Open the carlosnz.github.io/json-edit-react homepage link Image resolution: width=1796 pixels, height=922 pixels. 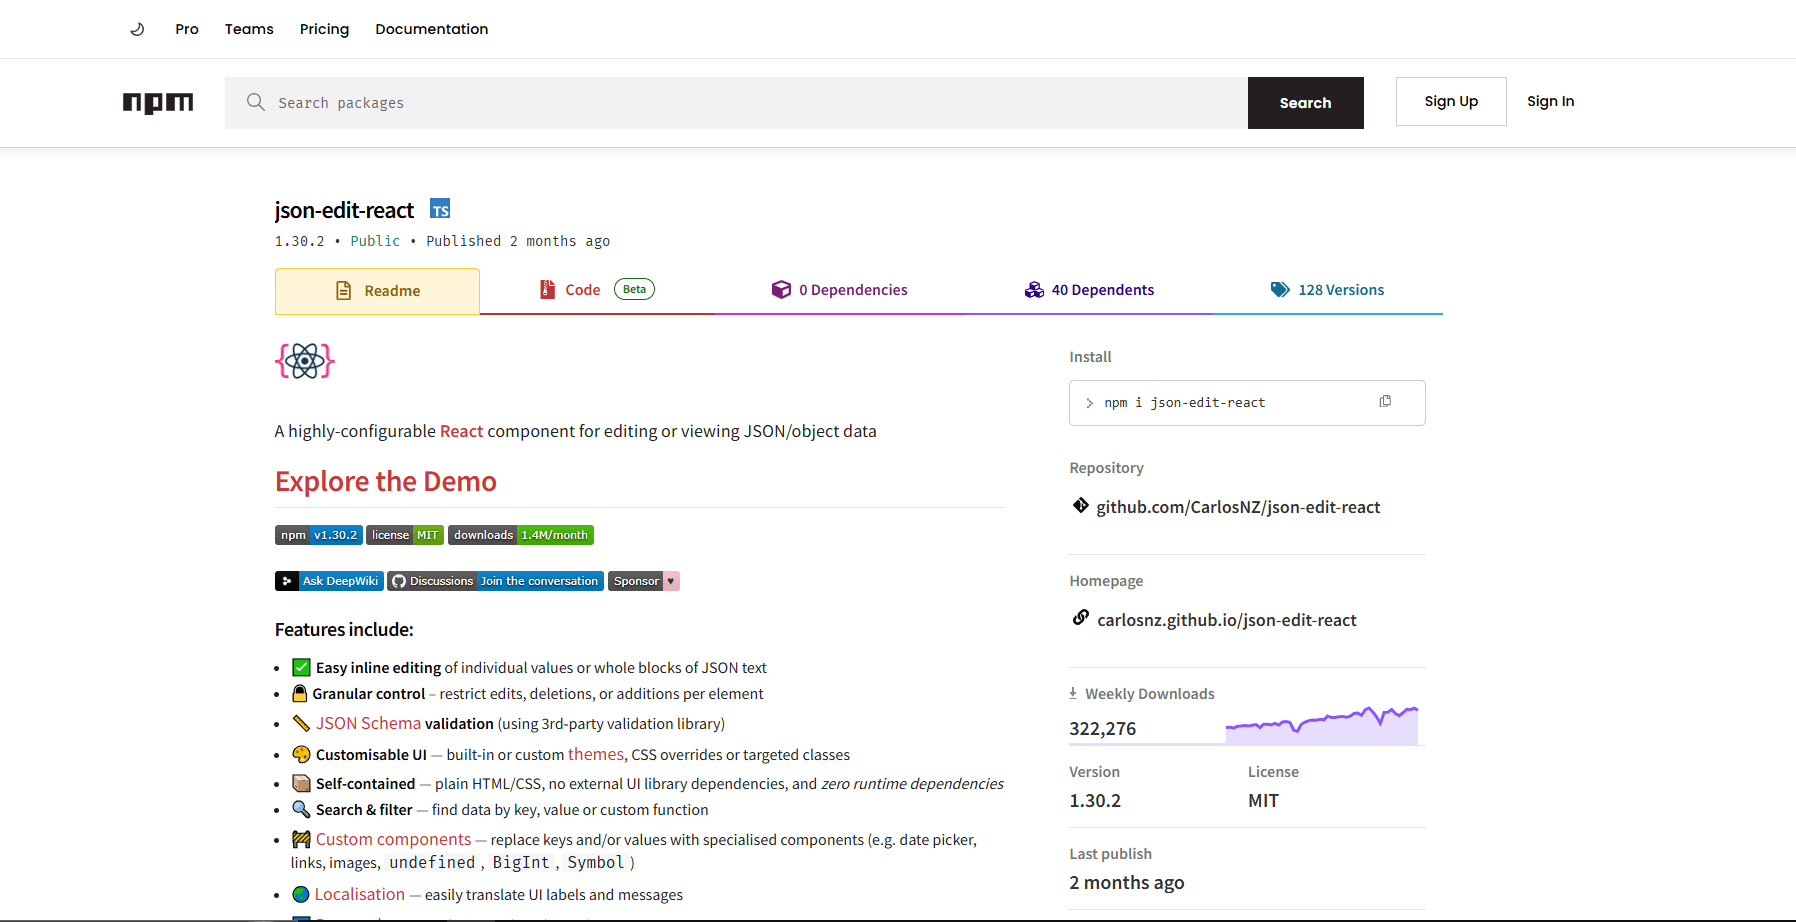[x=1227, y=620]
